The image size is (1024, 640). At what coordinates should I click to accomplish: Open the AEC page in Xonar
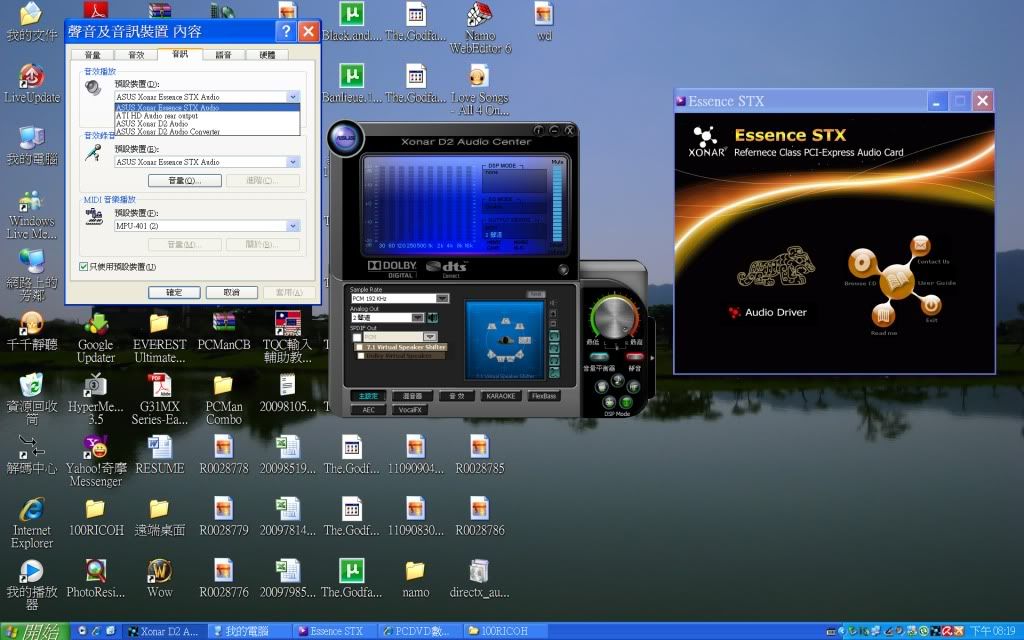tap(368, 409)
